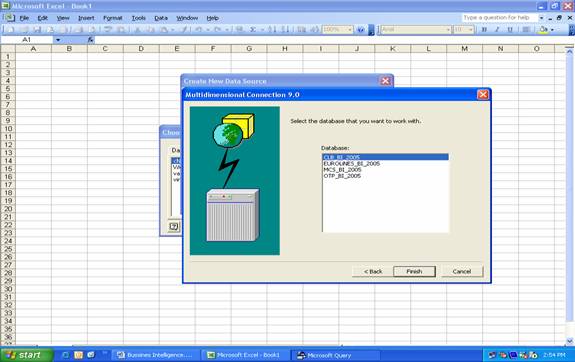The width and height of the screenshot is (575, 362).
Task: Open the Format menu
Action: pyautogui.click(x=113, y=18)
